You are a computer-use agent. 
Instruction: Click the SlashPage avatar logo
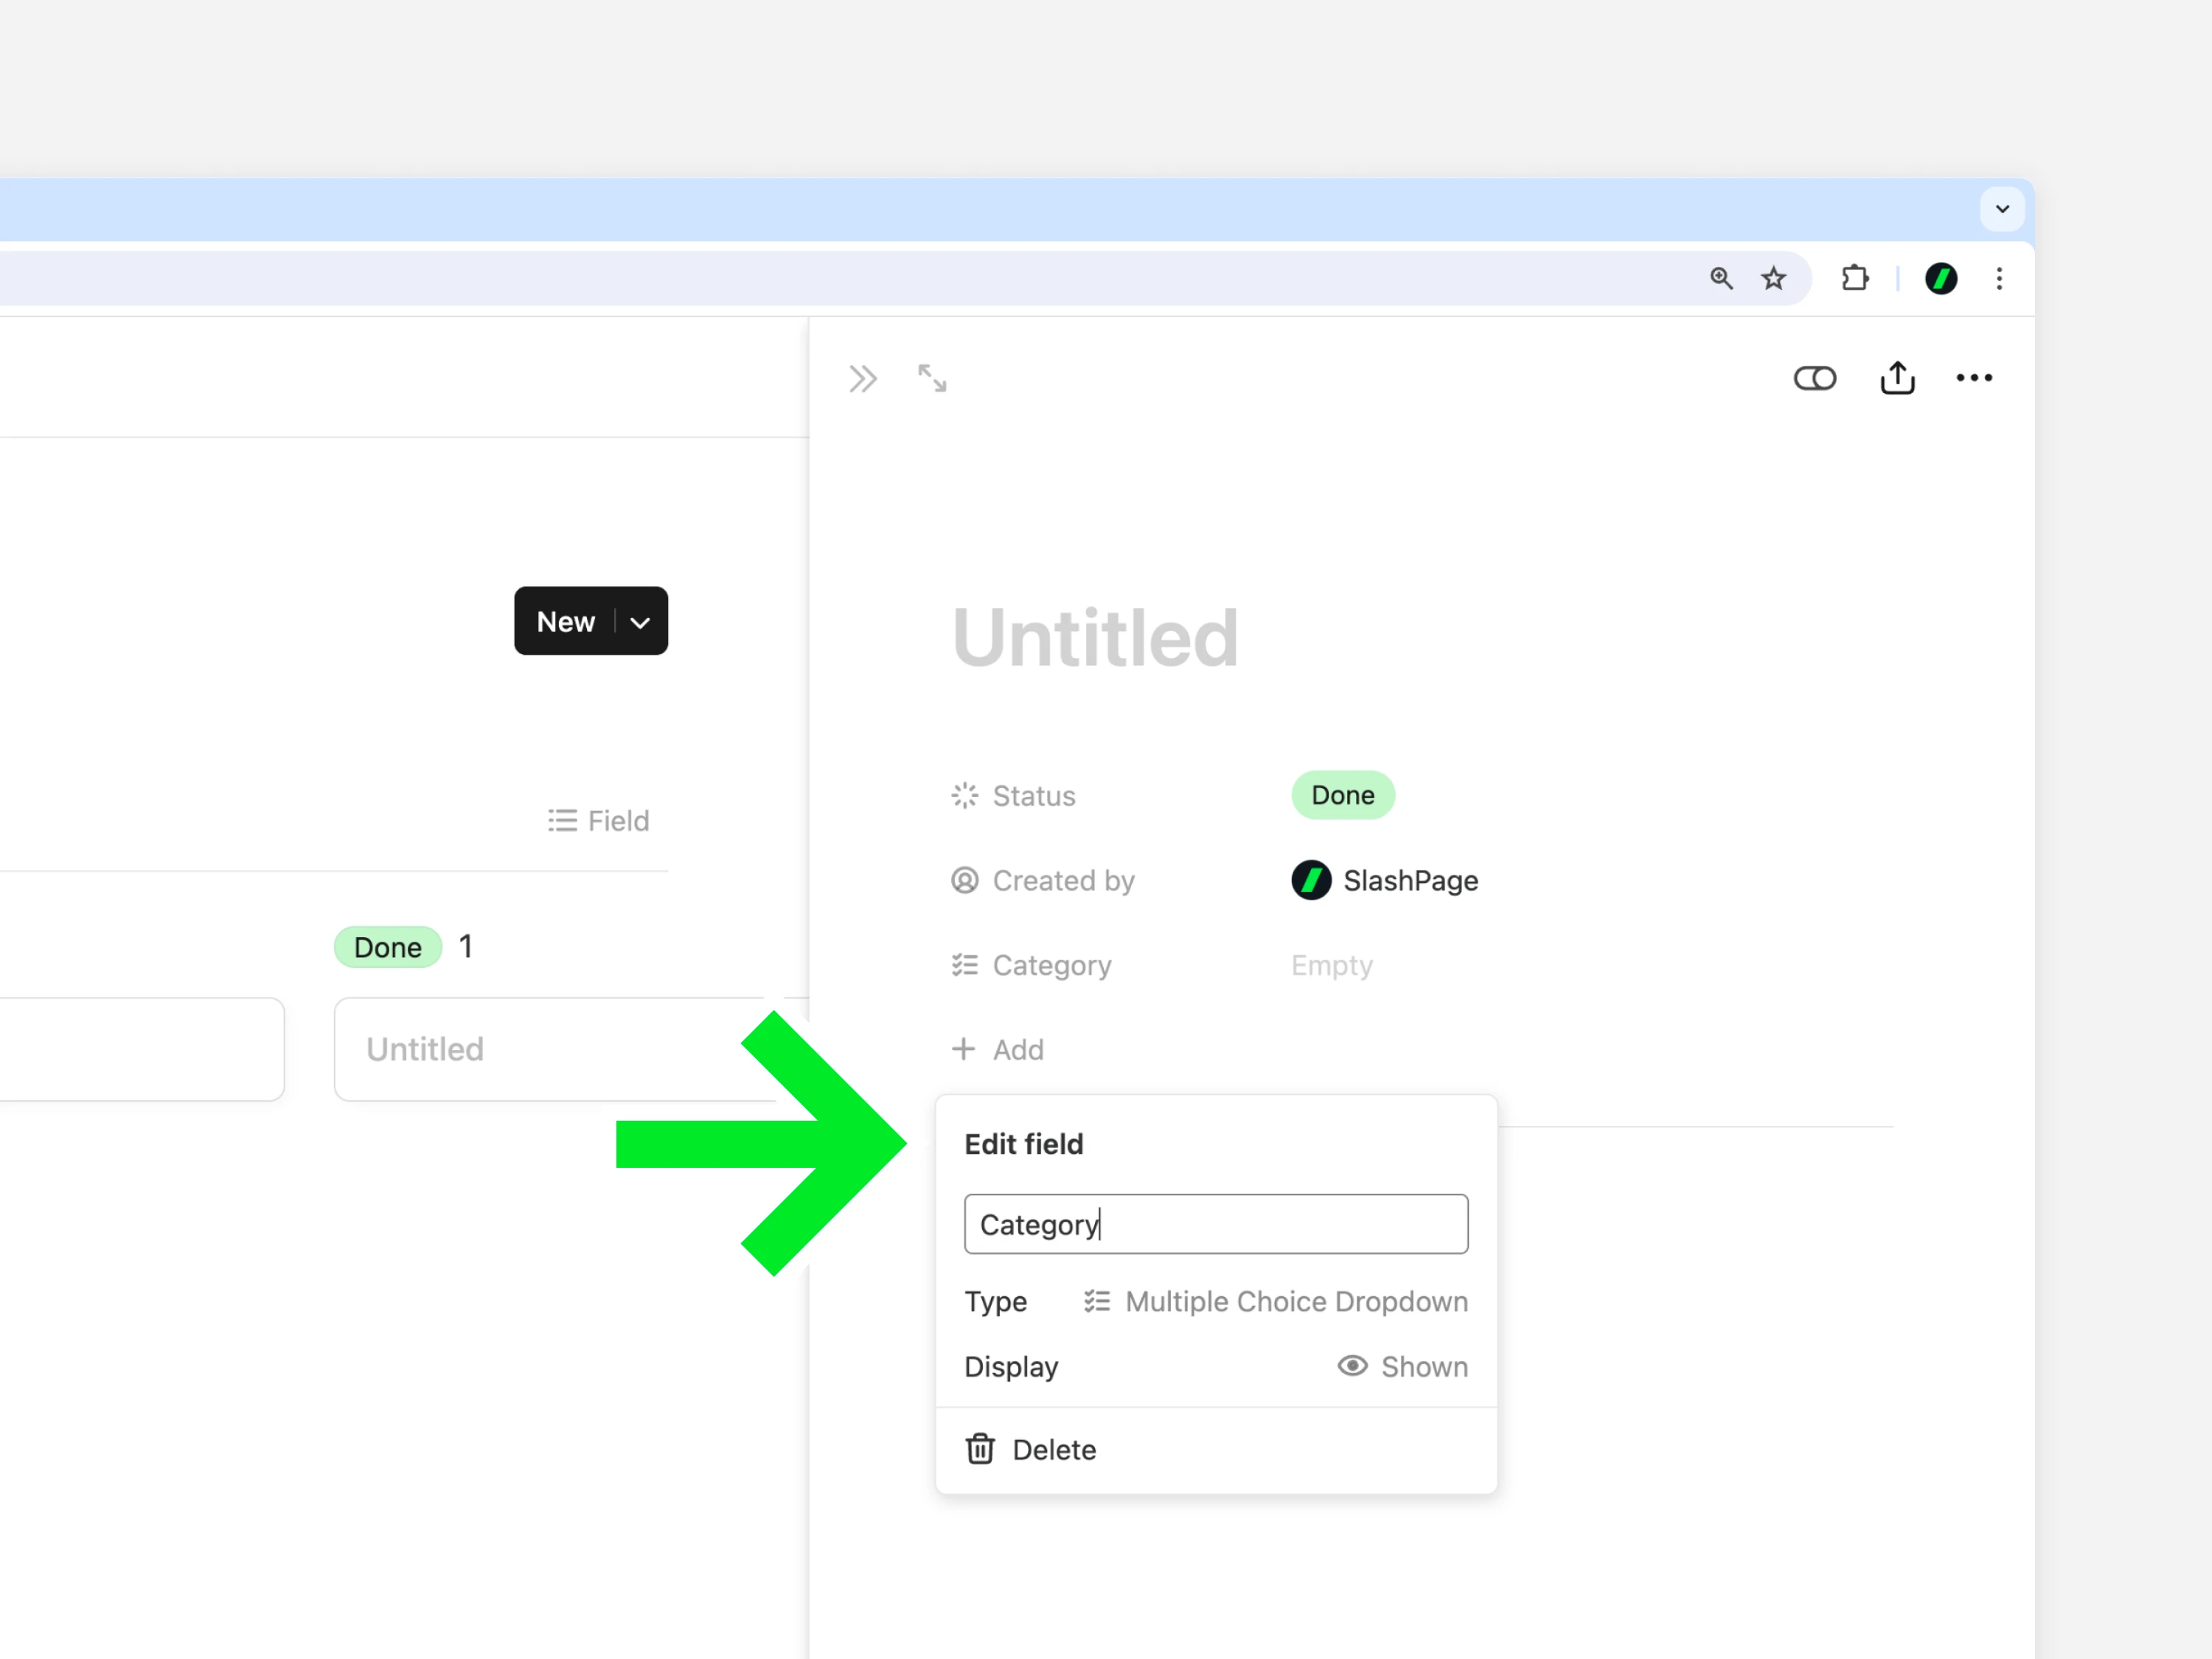coord(1311,880)
